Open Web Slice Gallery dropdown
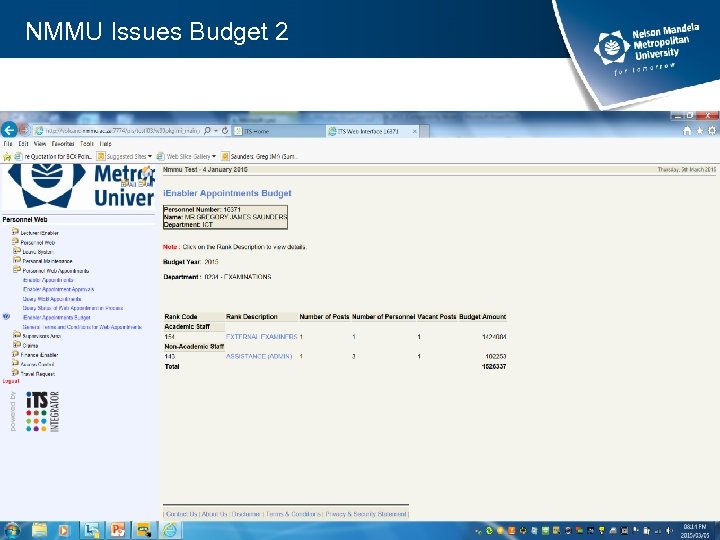Screen dimensions: 720x540 click(x=186, y=157)
